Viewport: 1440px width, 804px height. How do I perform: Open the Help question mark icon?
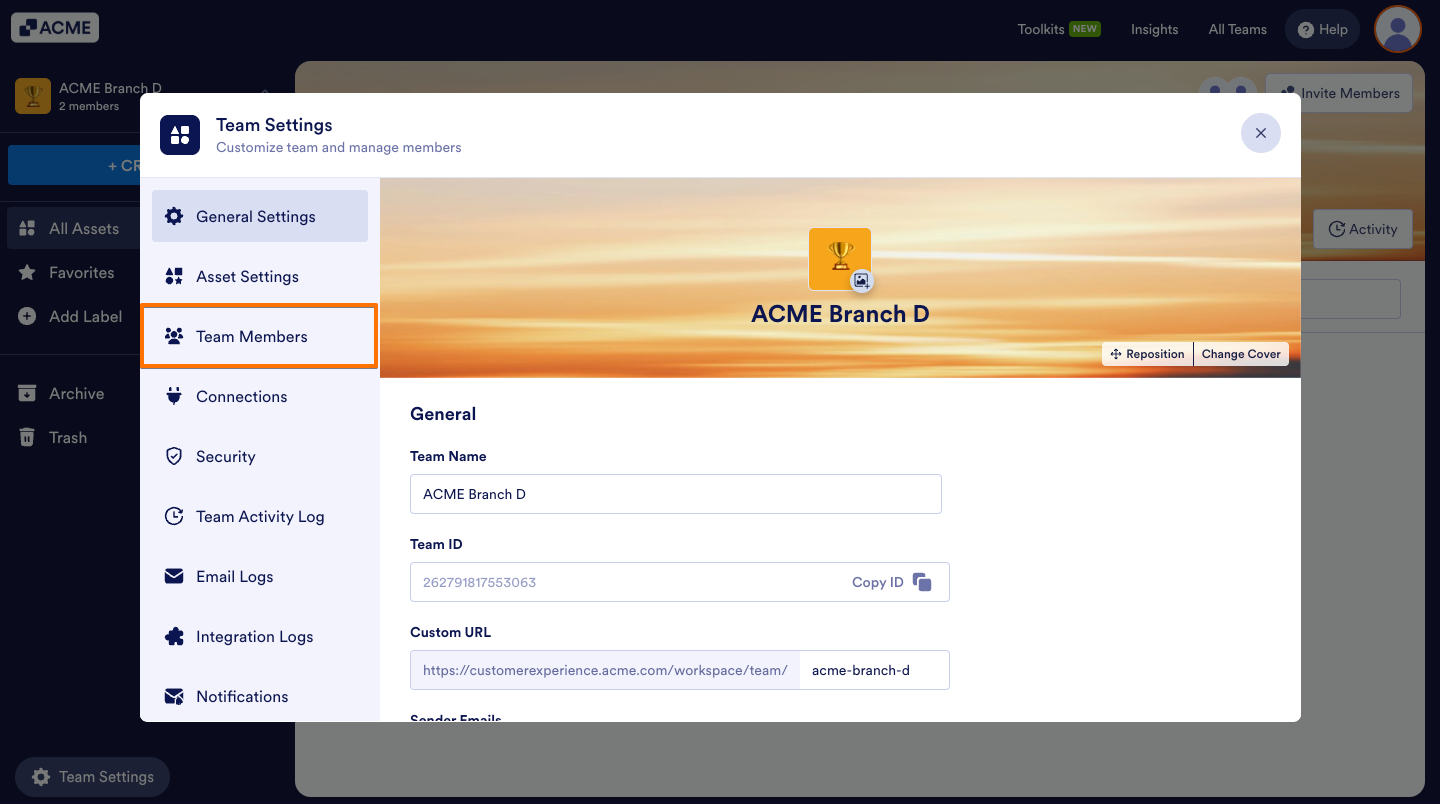click(1305, 30)
